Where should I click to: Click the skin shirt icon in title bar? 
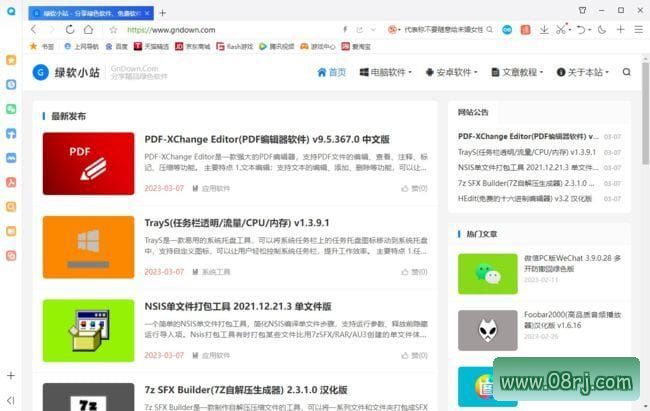[x=582, y=10]
